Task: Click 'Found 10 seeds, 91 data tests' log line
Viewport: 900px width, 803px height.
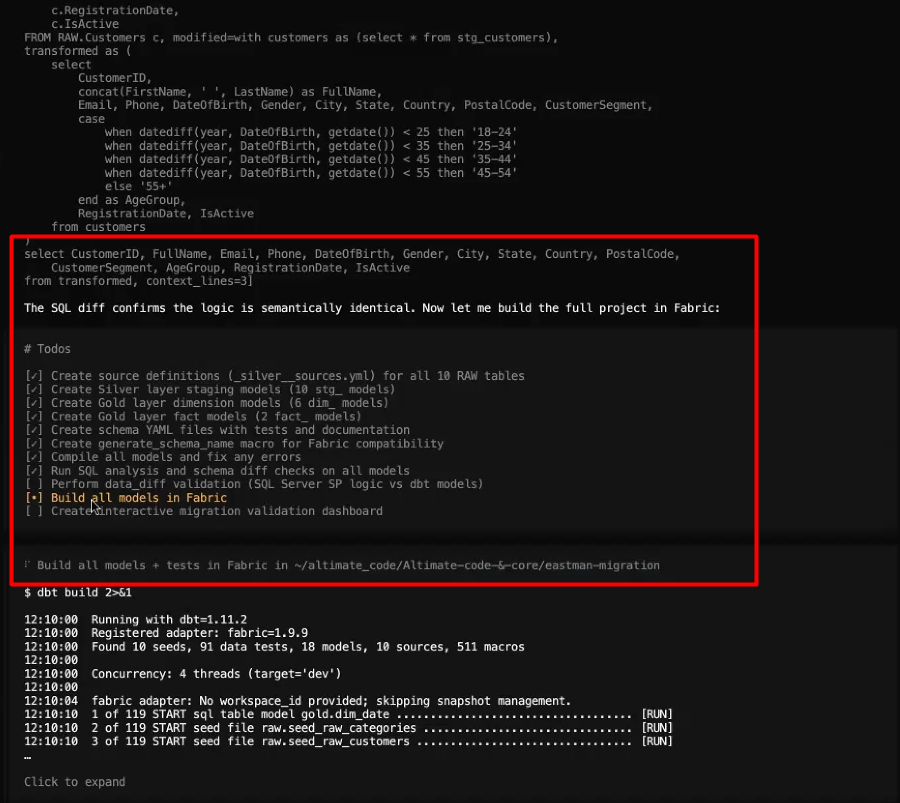Action: [274, 647]
